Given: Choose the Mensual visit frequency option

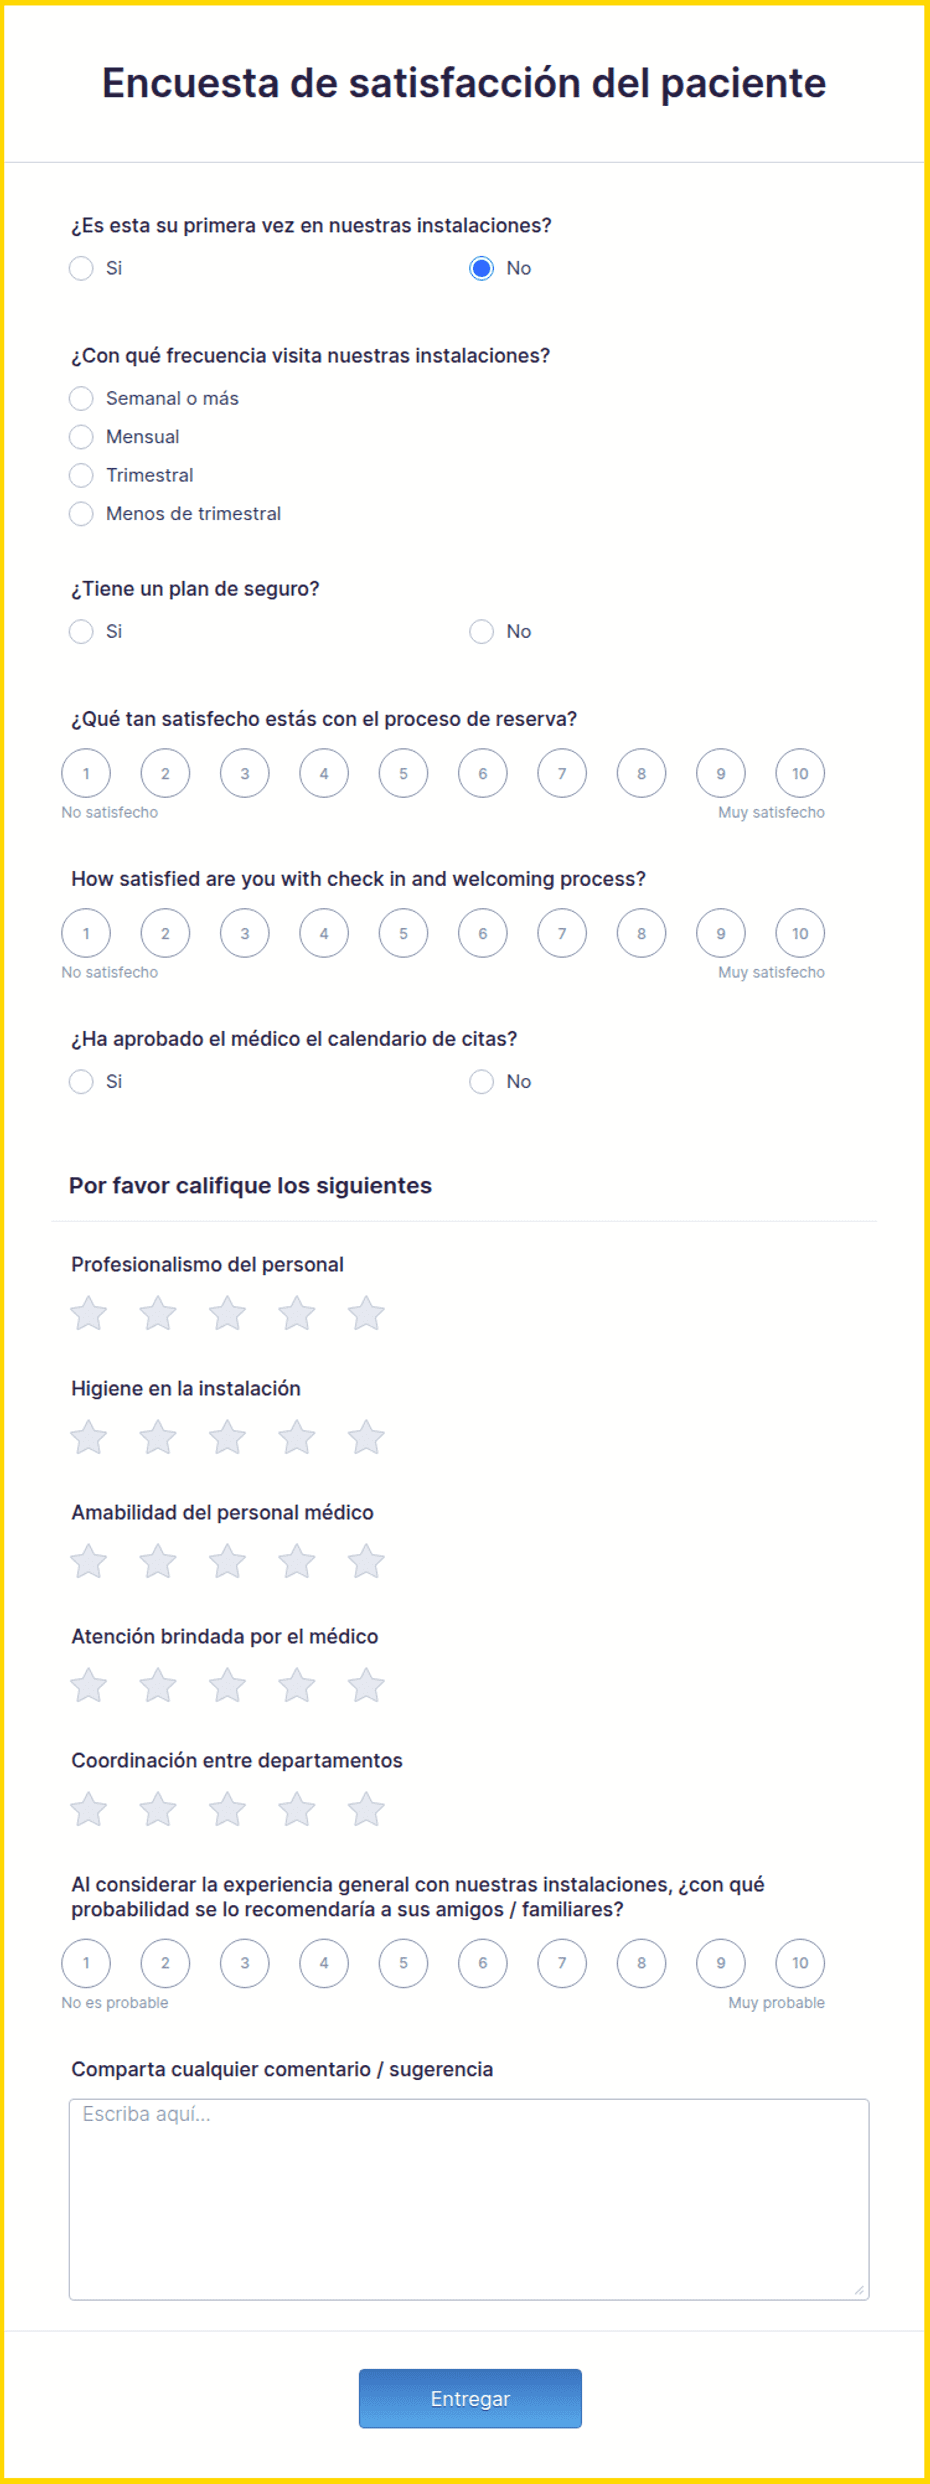Looking at the screenshot, I should [81, 437].
